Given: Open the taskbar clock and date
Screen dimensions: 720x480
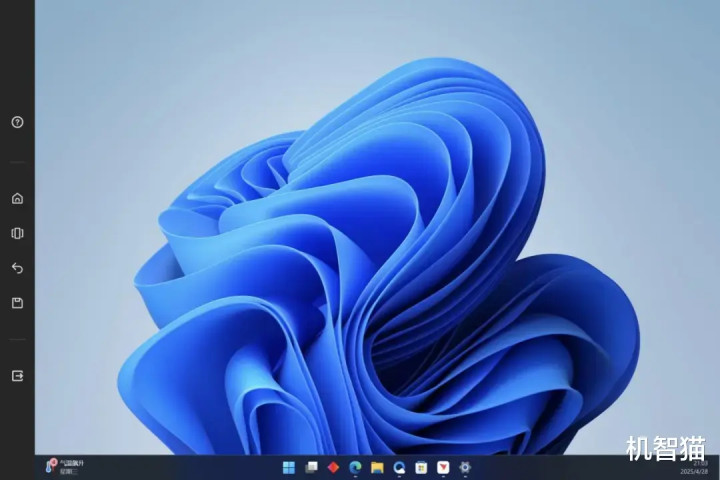Looking at the screenshot, I should coord(694,468).
